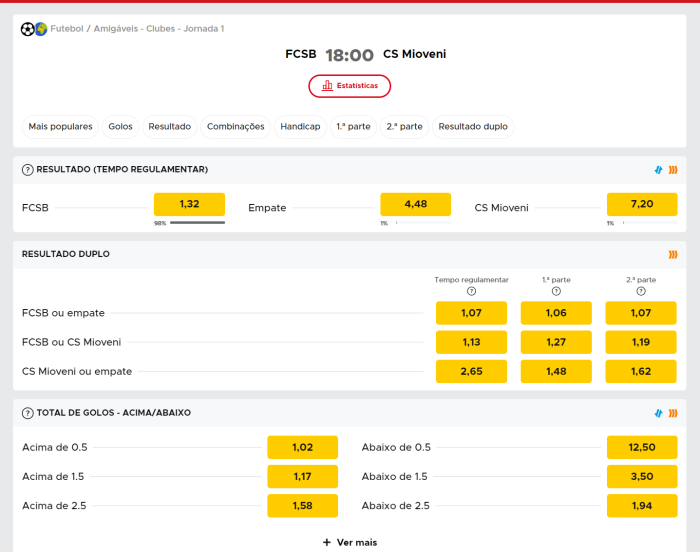Select the Mais populares tab
The image size is (700, 552).
(60, 126)
